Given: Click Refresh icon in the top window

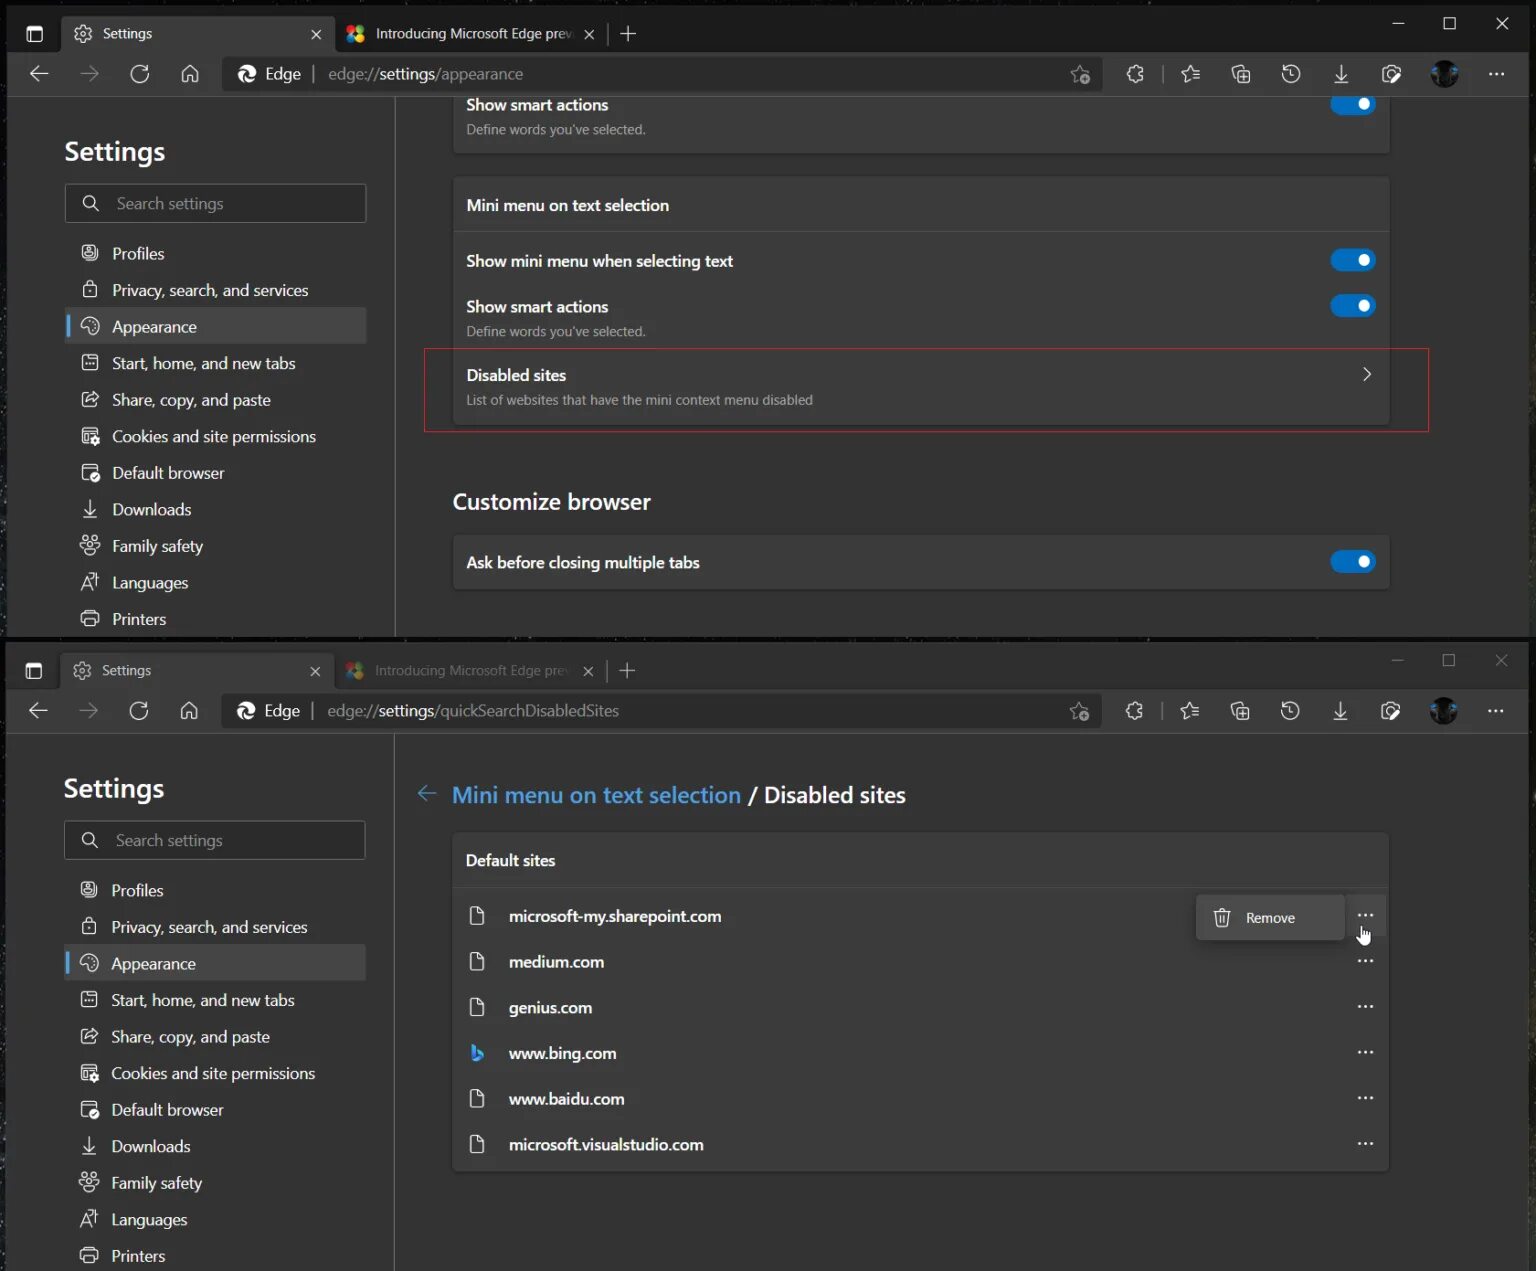Looking at the screenshot, I should point(140,74).
